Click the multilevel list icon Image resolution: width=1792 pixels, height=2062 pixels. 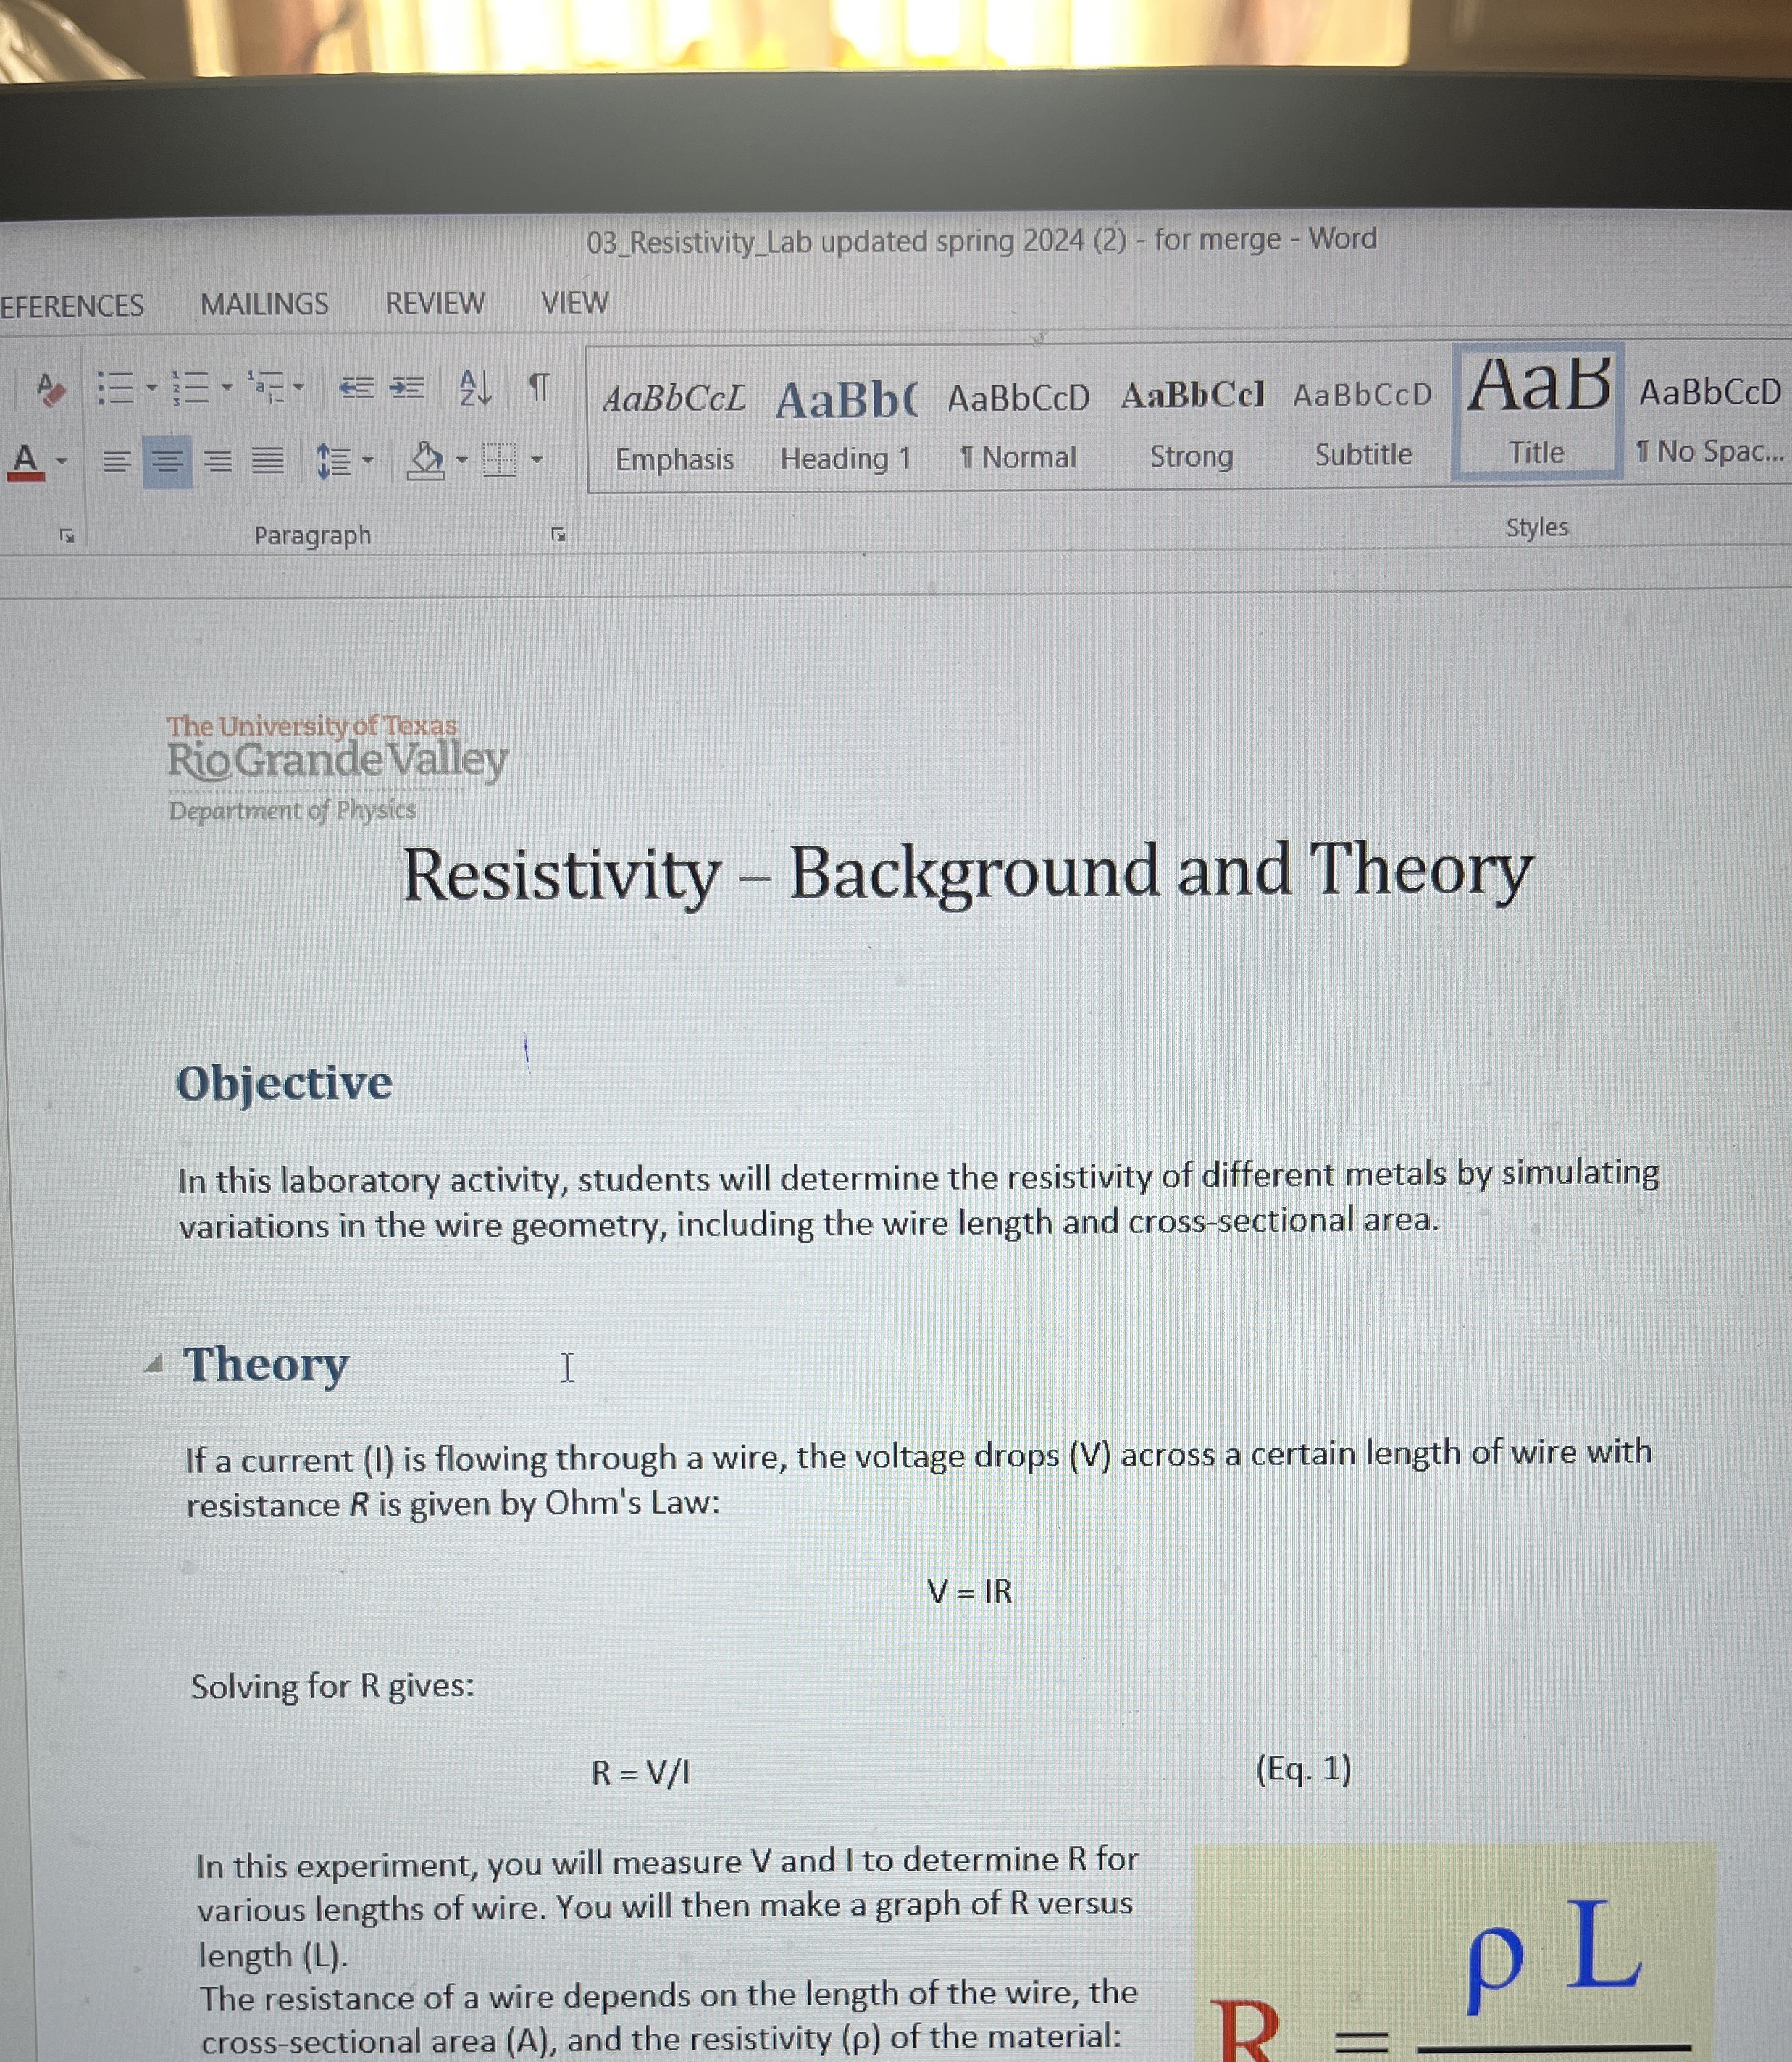[266, 386]
